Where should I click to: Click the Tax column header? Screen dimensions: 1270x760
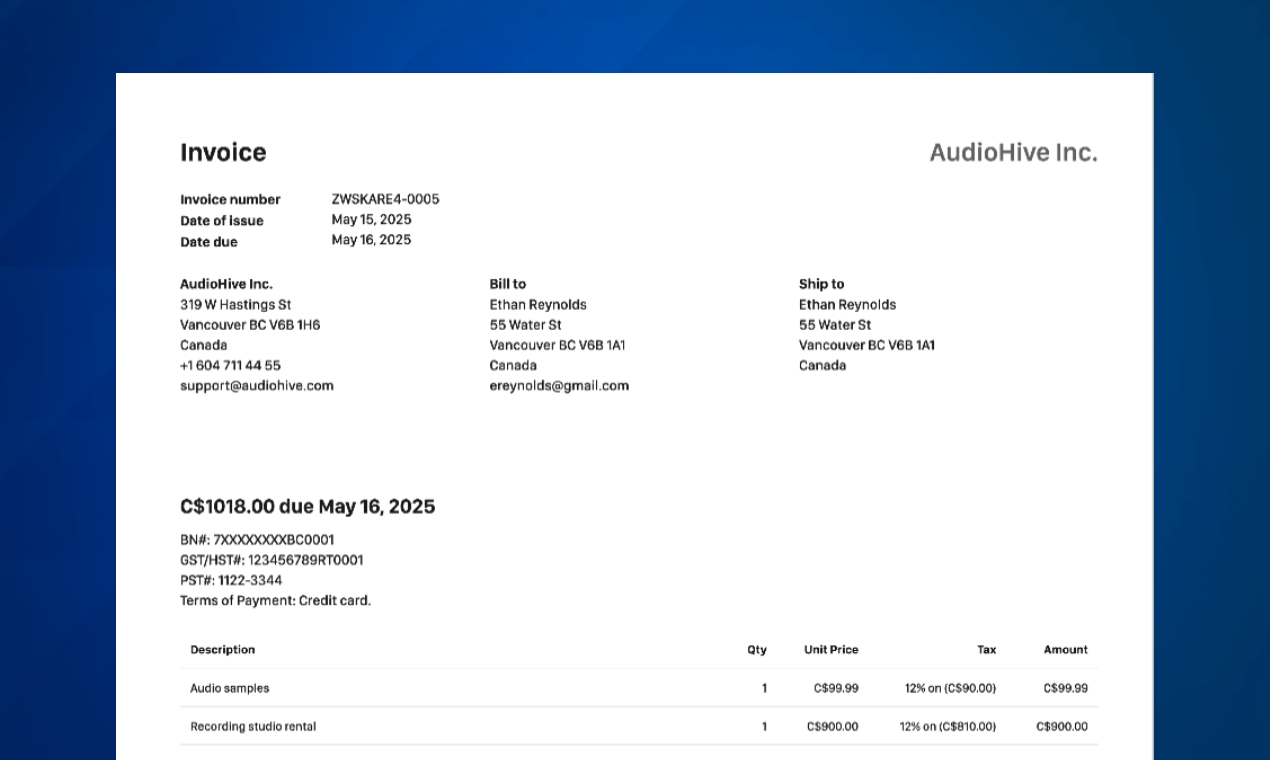(x=987, y=650)
